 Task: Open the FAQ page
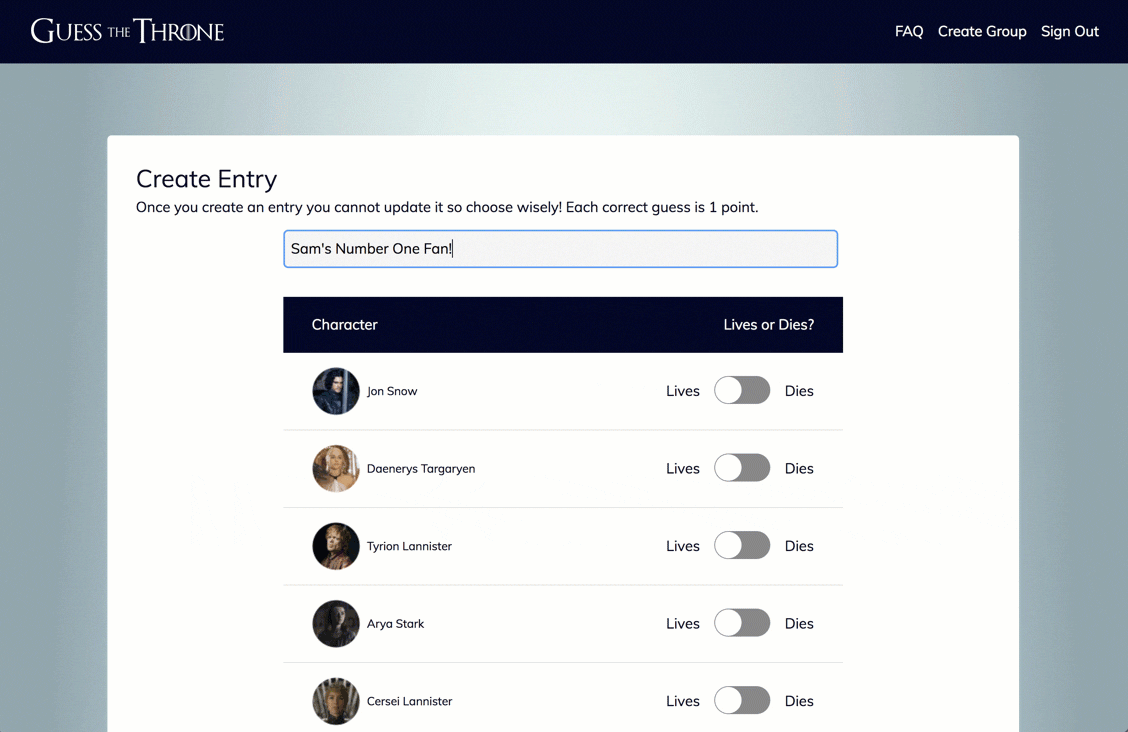[909, 32]
